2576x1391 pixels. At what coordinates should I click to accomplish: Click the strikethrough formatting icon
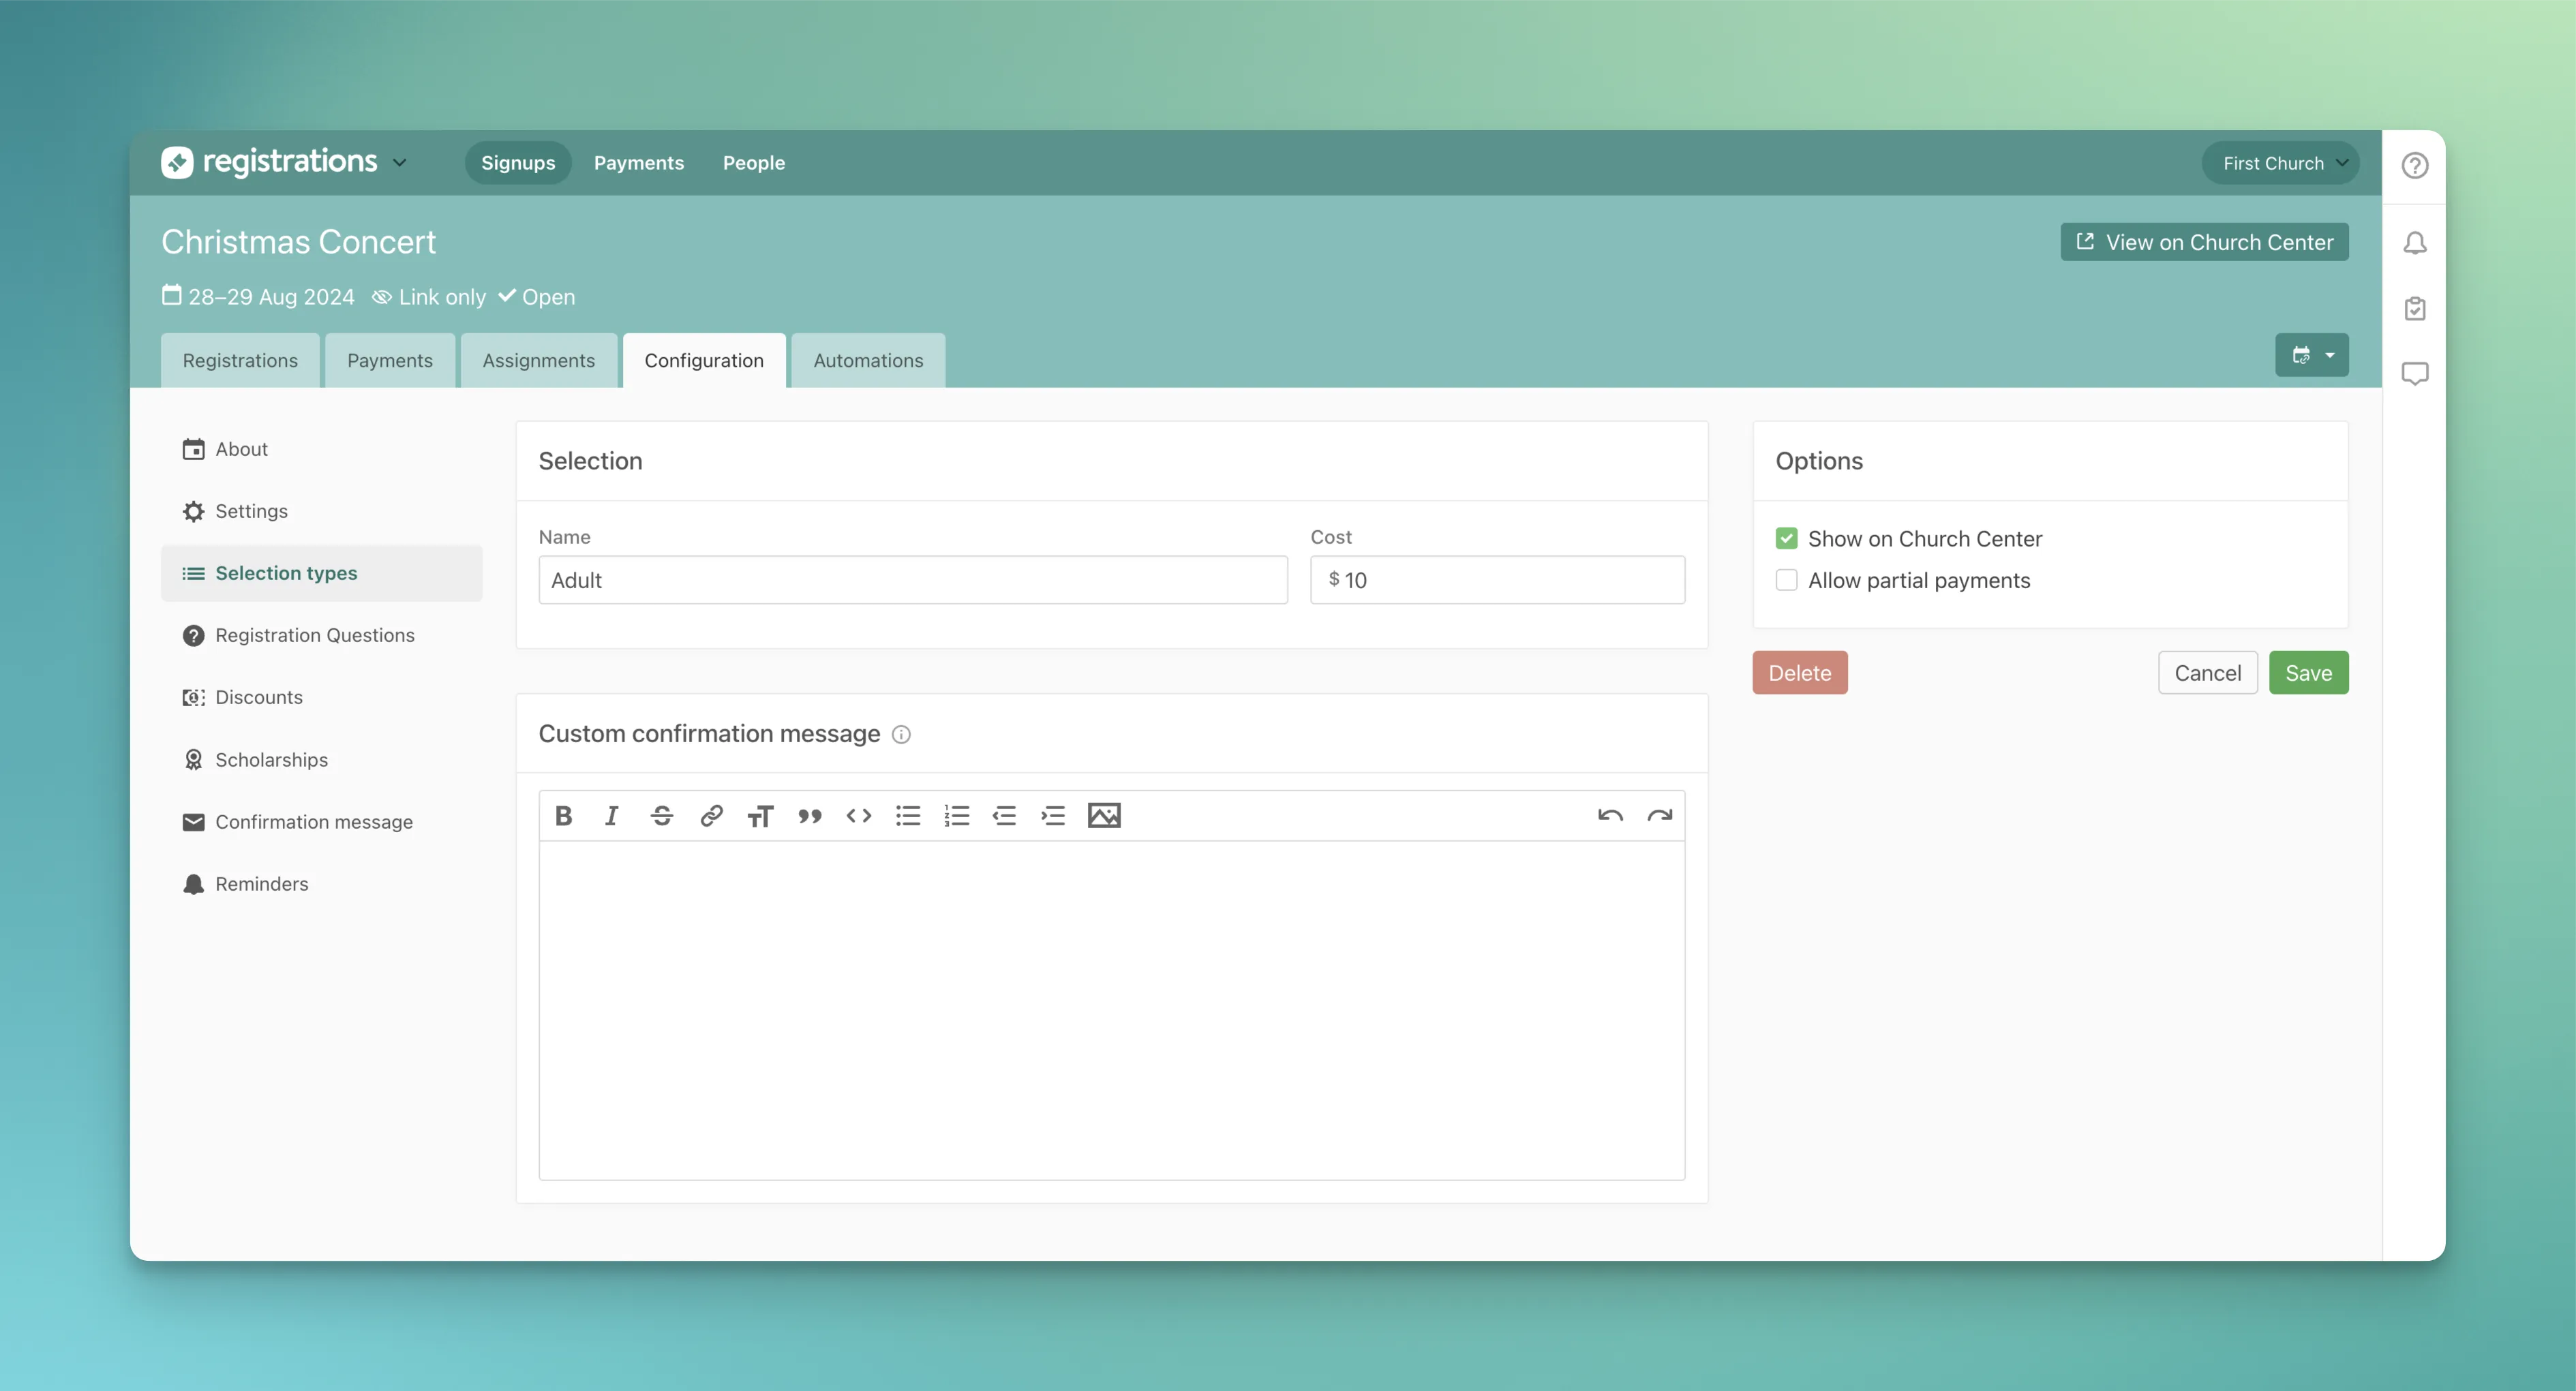click(x=661, y=816)
